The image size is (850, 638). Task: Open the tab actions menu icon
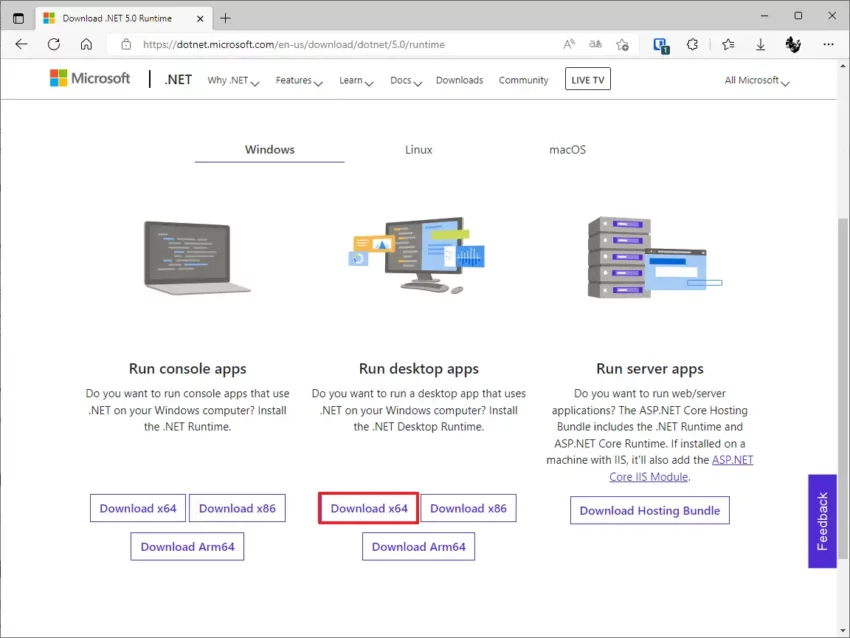click(x=18, y=18)
